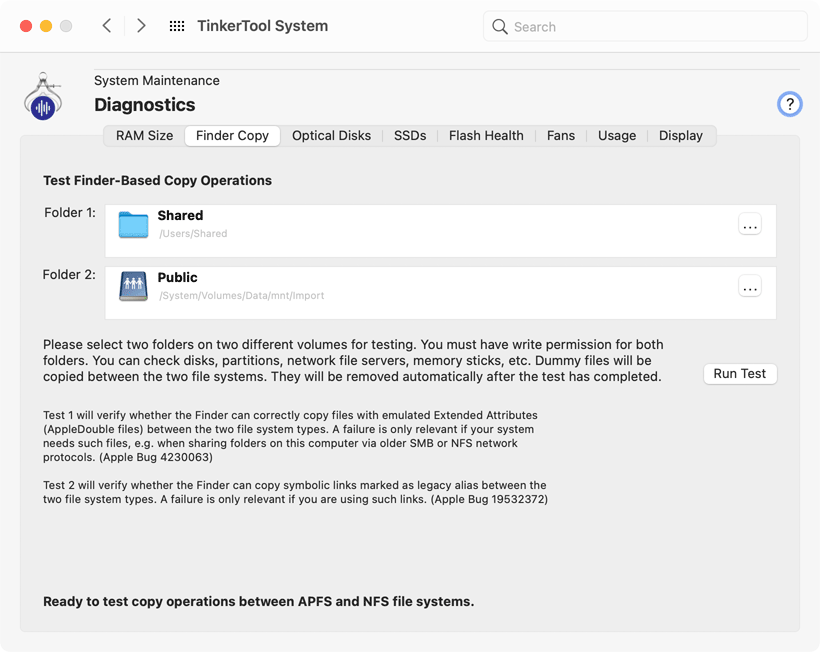
Task: Select the Public folder name
Action: 178,278
